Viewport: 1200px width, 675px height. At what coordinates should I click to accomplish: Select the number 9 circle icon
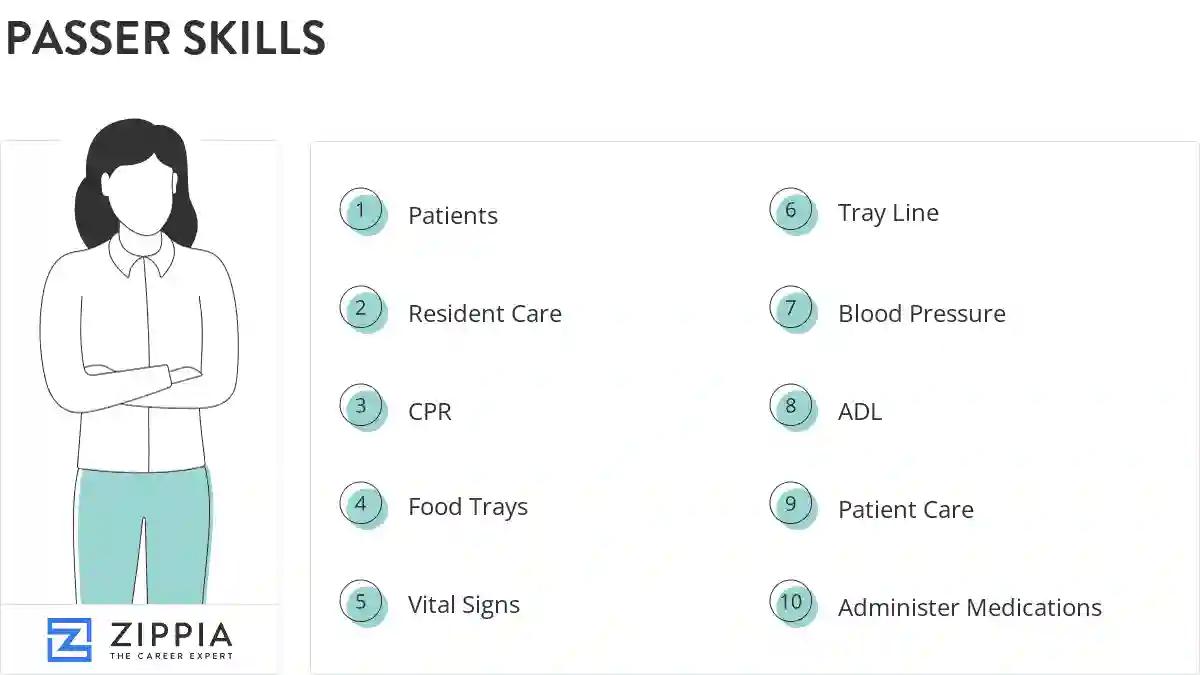tap(792, 505)
